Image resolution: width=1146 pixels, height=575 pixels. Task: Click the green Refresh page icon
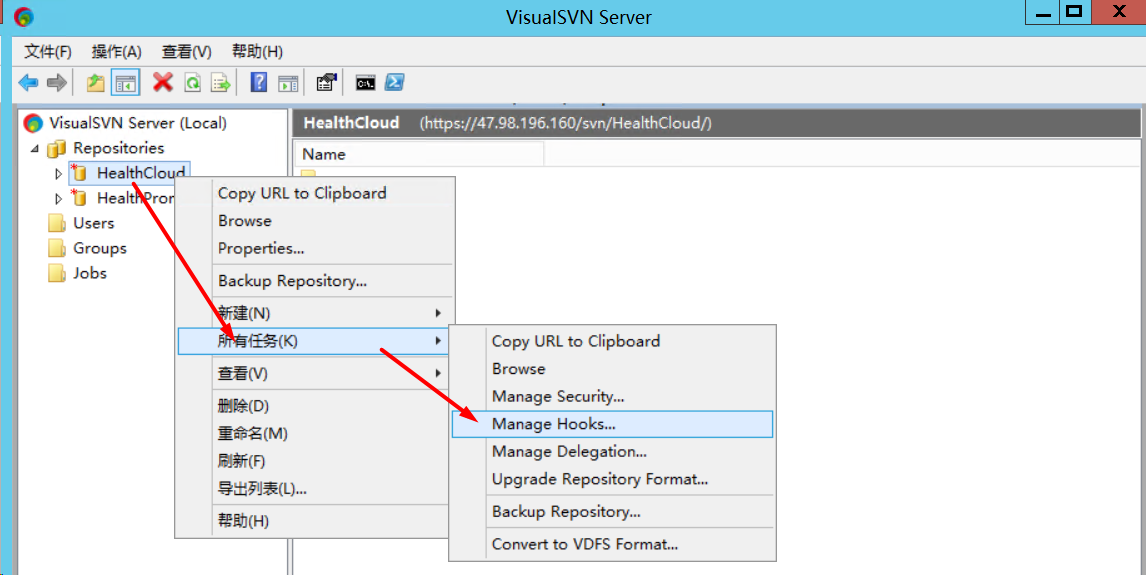(x=192, y=83)
